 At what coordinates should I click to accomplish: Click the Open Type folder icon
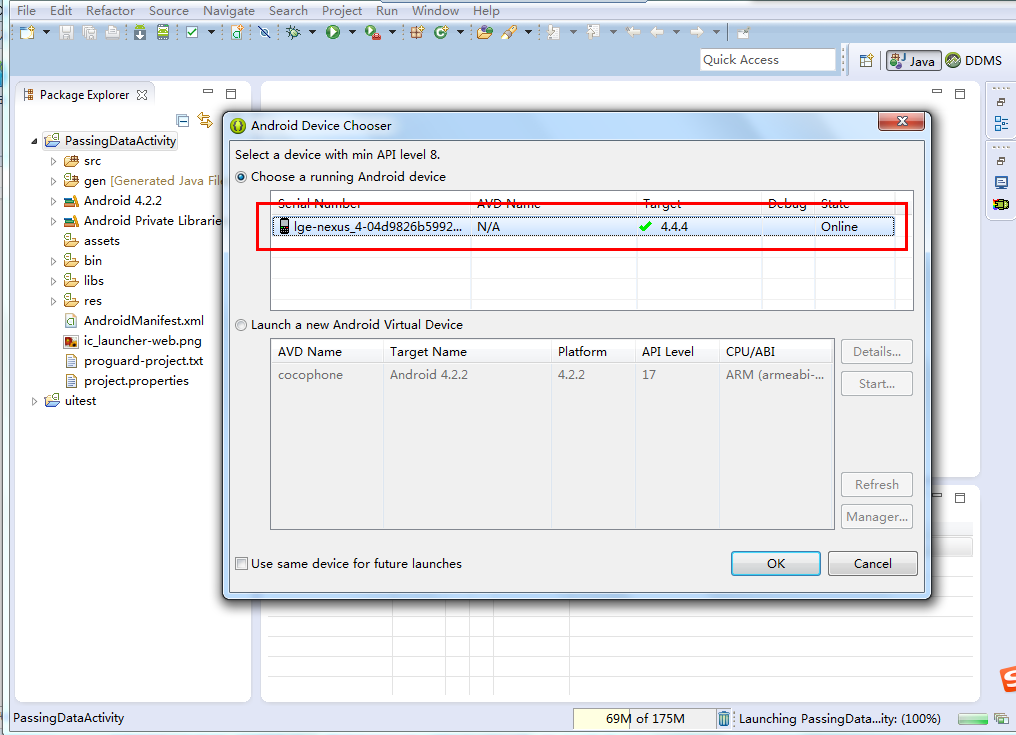click(x=485, y=32)
